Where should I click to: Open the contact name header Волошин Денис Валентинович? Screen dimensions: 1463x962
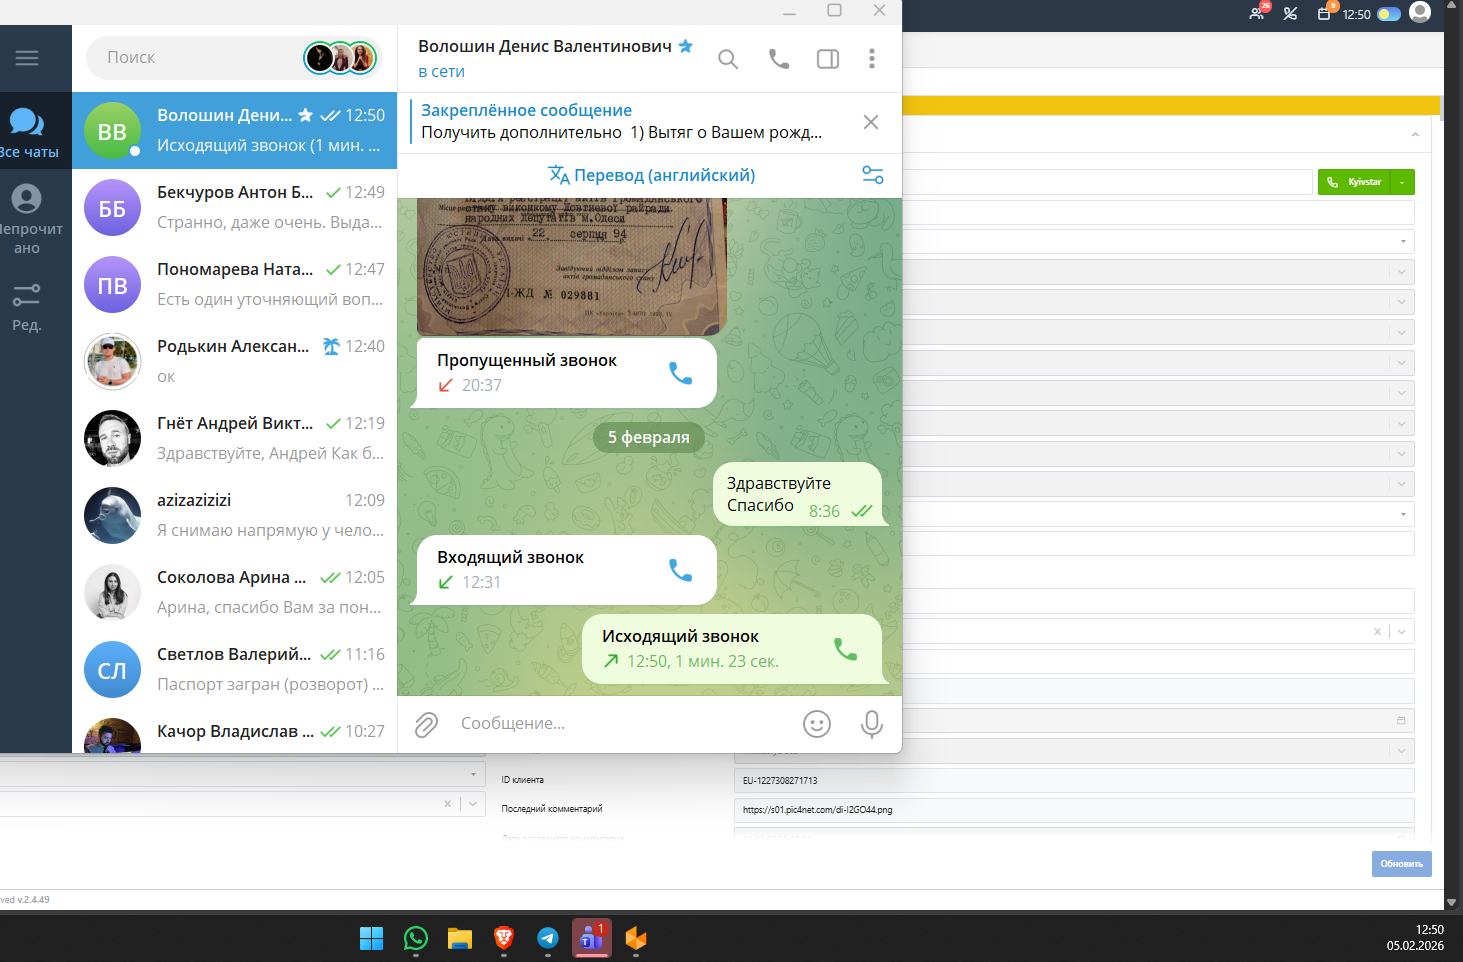pos(545,46)
